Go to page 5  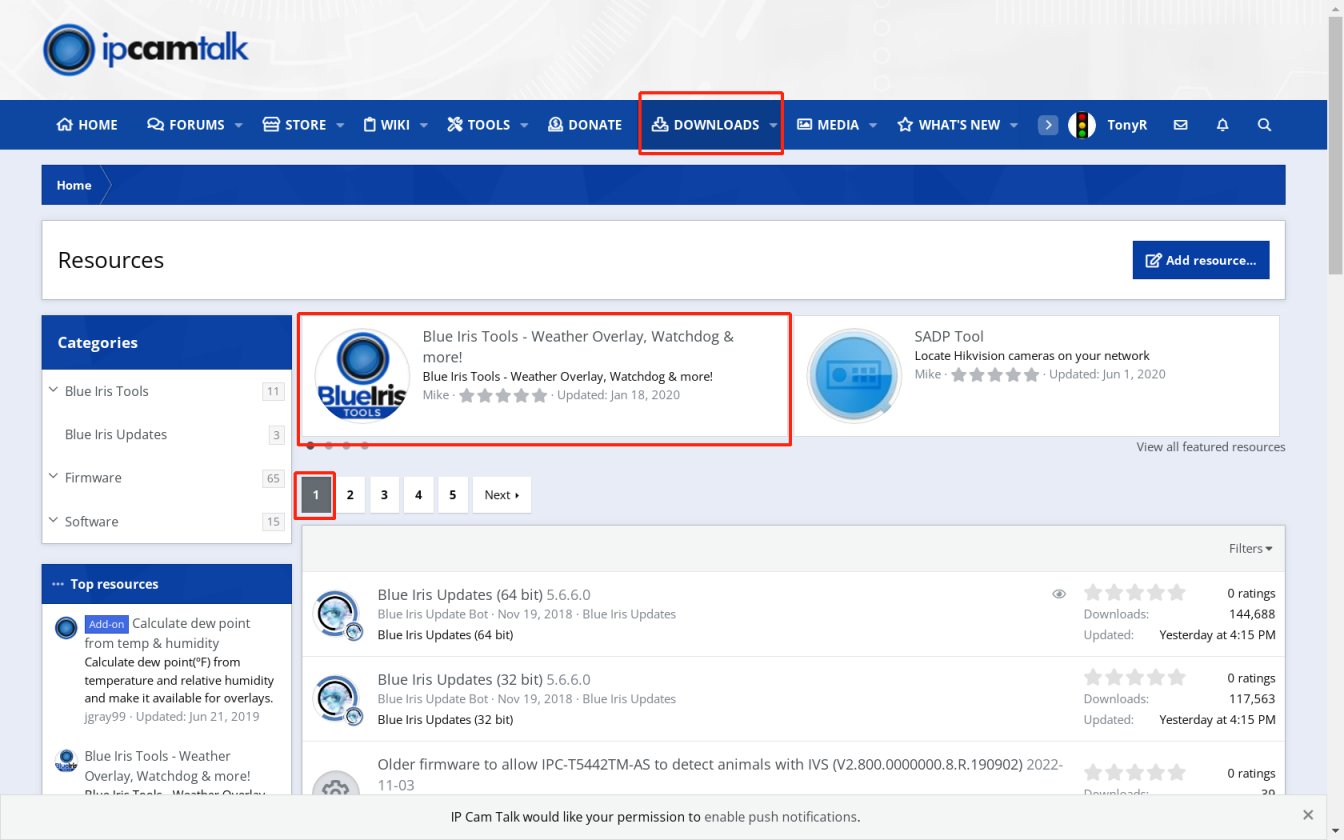click(452, 495)
